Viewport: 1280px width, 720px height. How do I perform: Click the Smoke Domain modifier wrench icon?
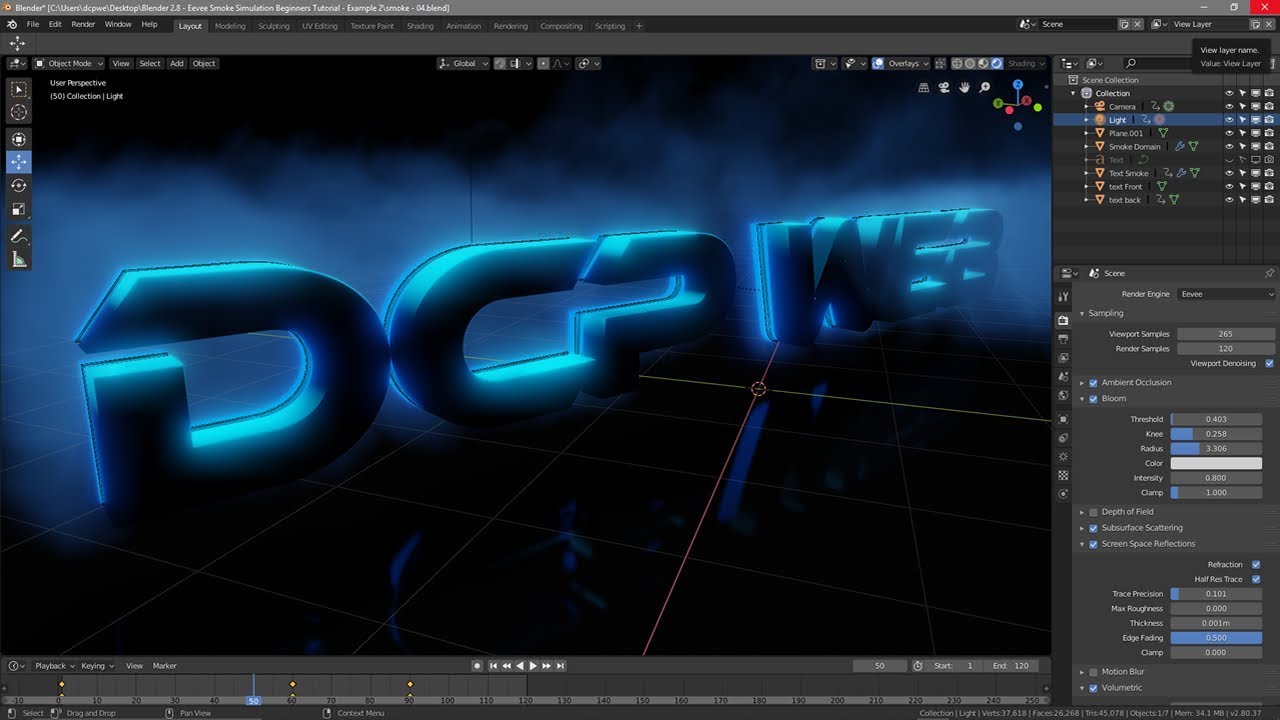coord(1180,146)
